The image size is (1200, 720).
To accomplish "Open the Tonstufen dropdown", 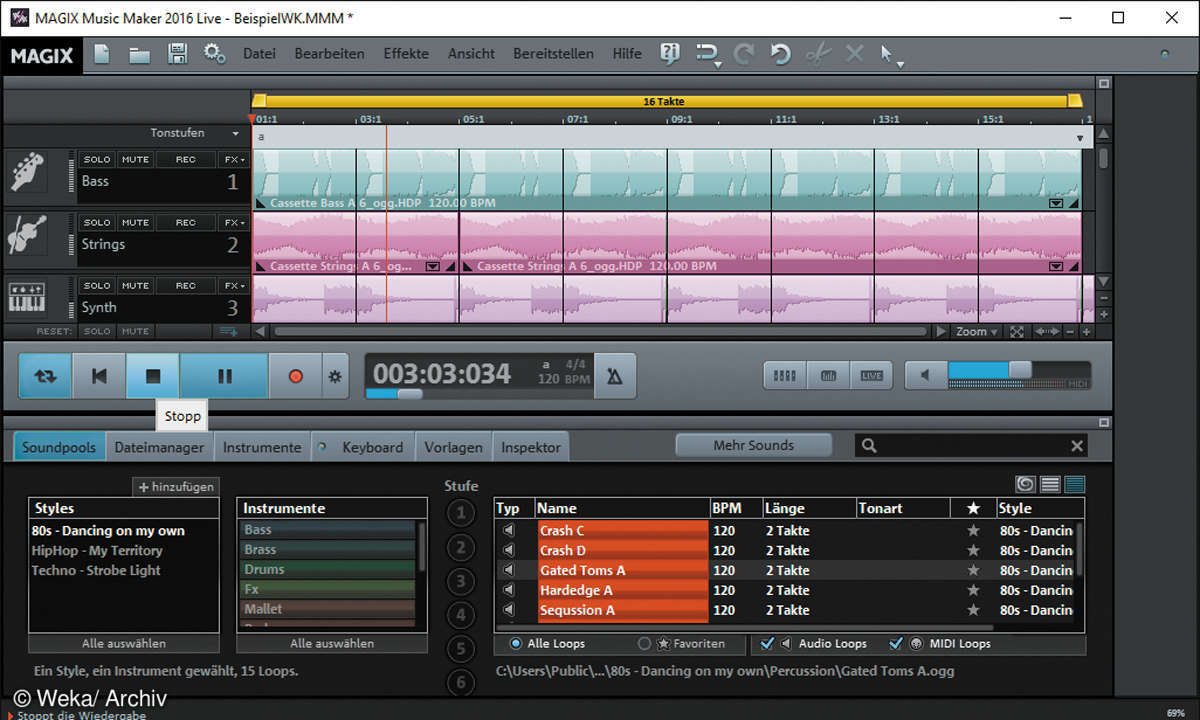I will coord(236,133).
